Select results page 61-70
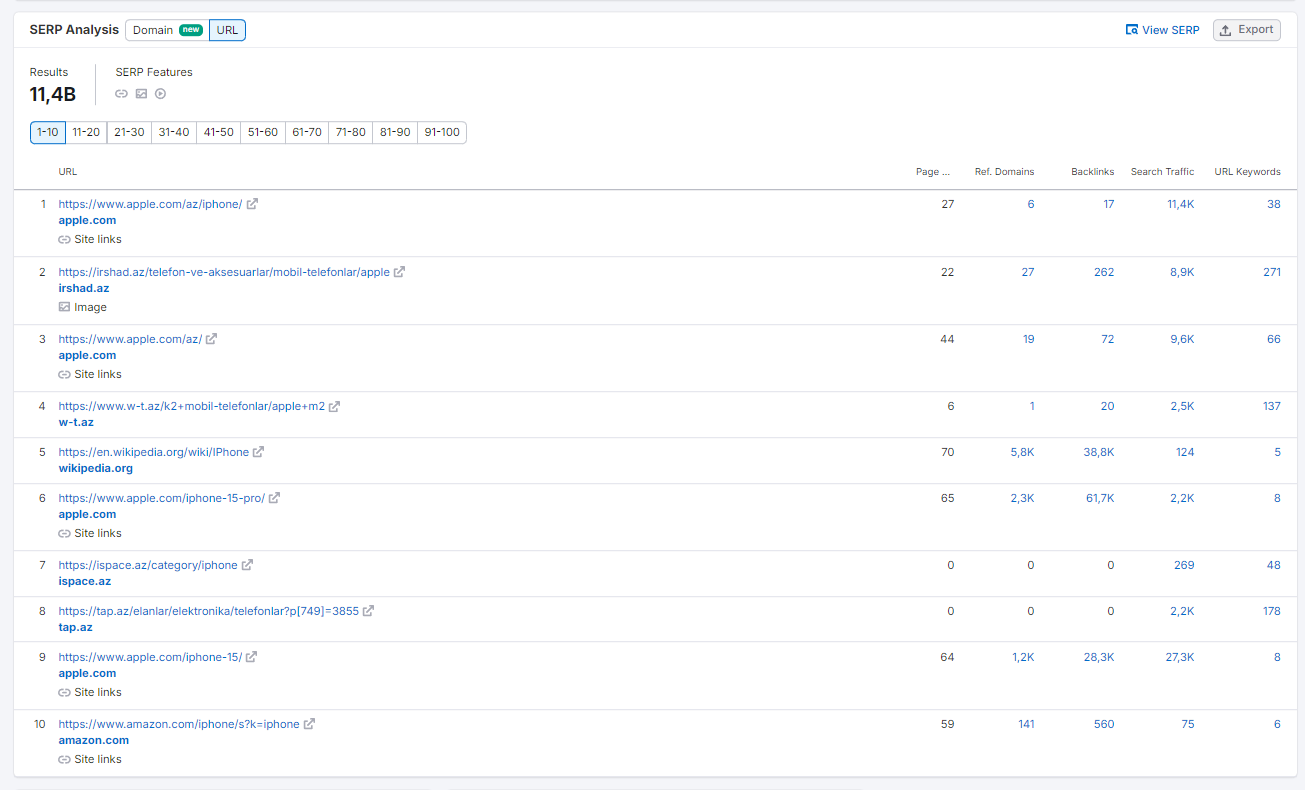 coord(307,132)
